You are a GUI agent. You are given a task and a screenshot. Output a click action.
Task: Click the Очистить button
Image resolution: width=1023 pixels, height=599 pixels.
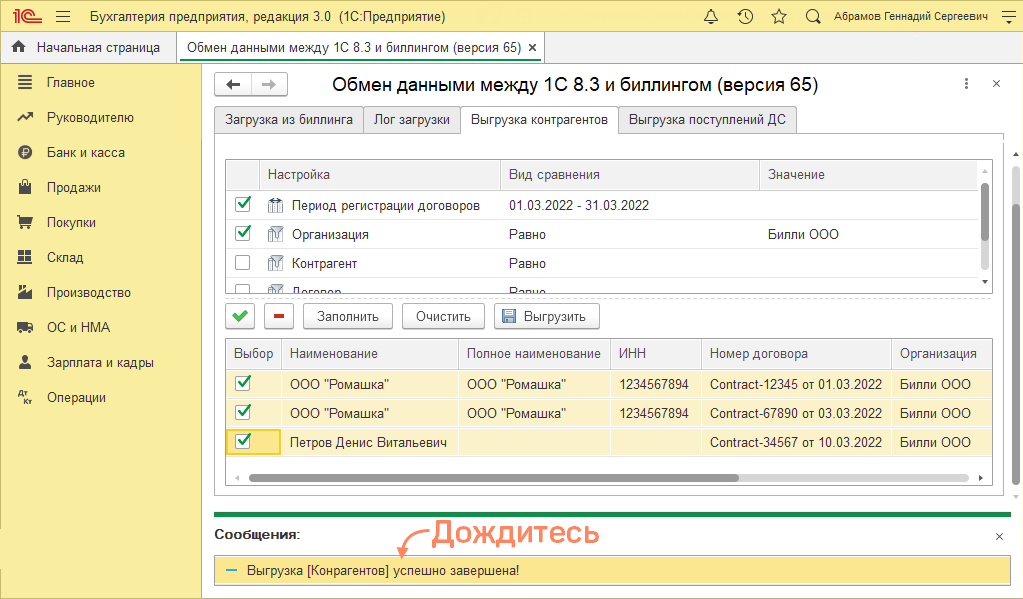pyautogui.click(x=443, y=316)
